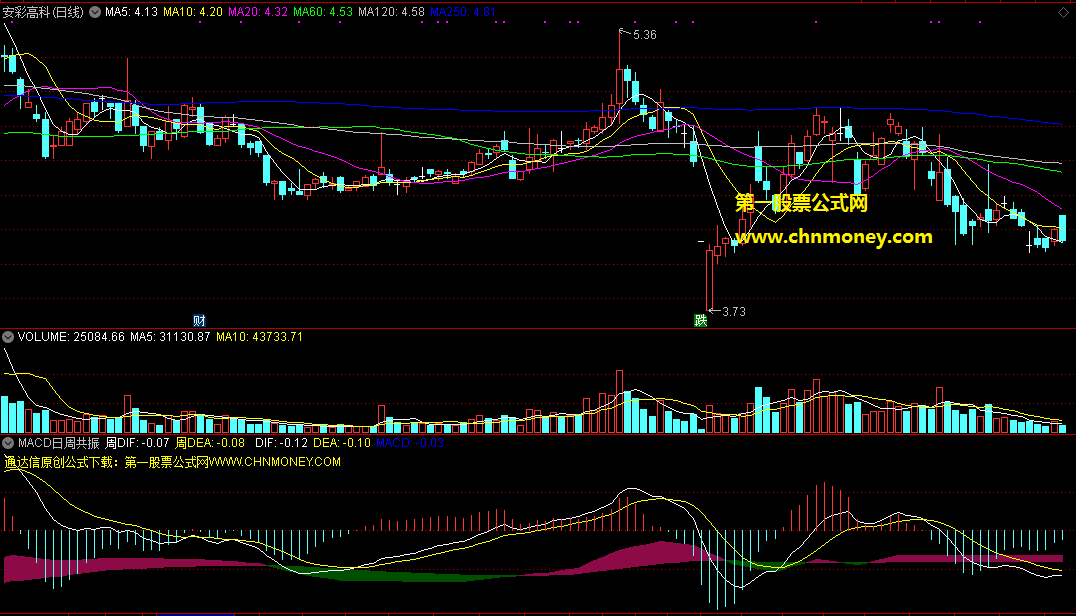The height and width of the screenshot is (616, 1076).
Task: Click the diamond icon at chart top-right
Action: (1063, 12)
